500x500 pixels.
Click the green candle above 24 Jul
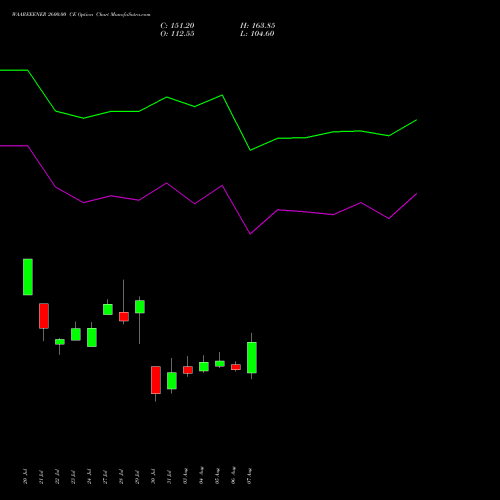click(92, 337)
